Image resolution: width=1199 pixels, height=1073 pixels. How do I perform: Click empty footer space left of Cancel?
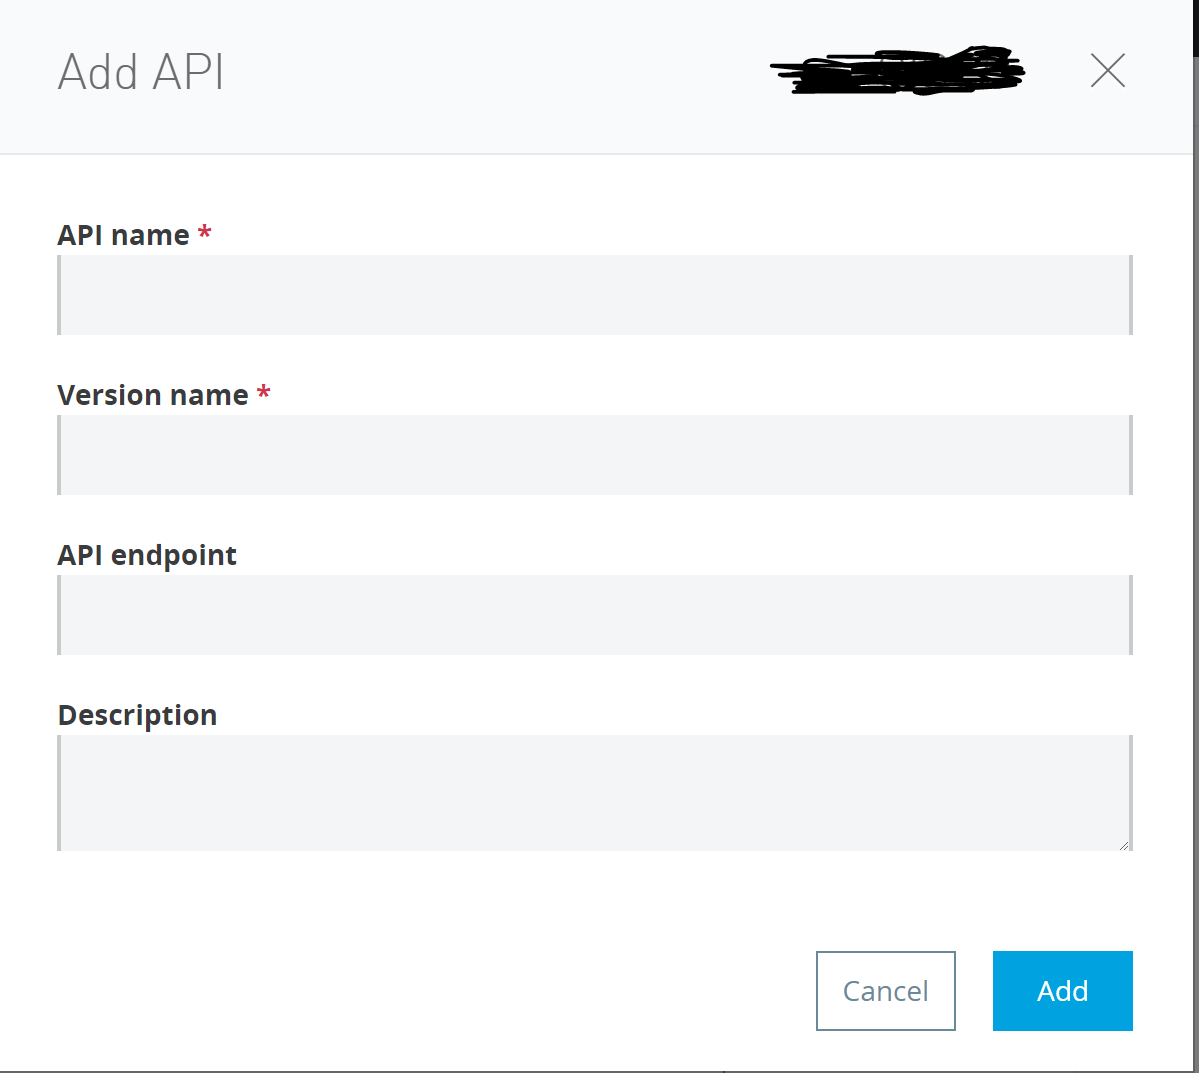430,990
